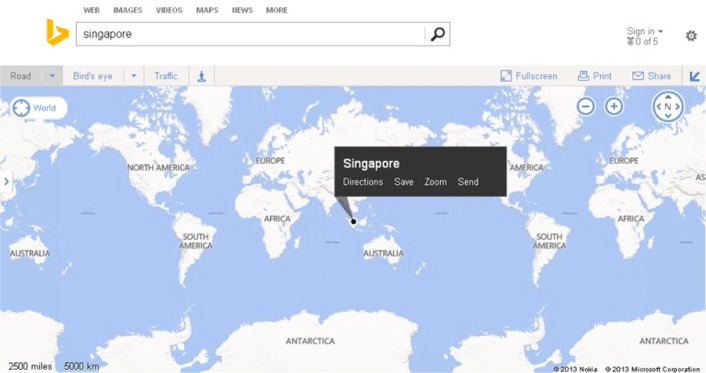
Task: Click the diagonal arrow collapse icon
Action: click(x=695, y=76)
